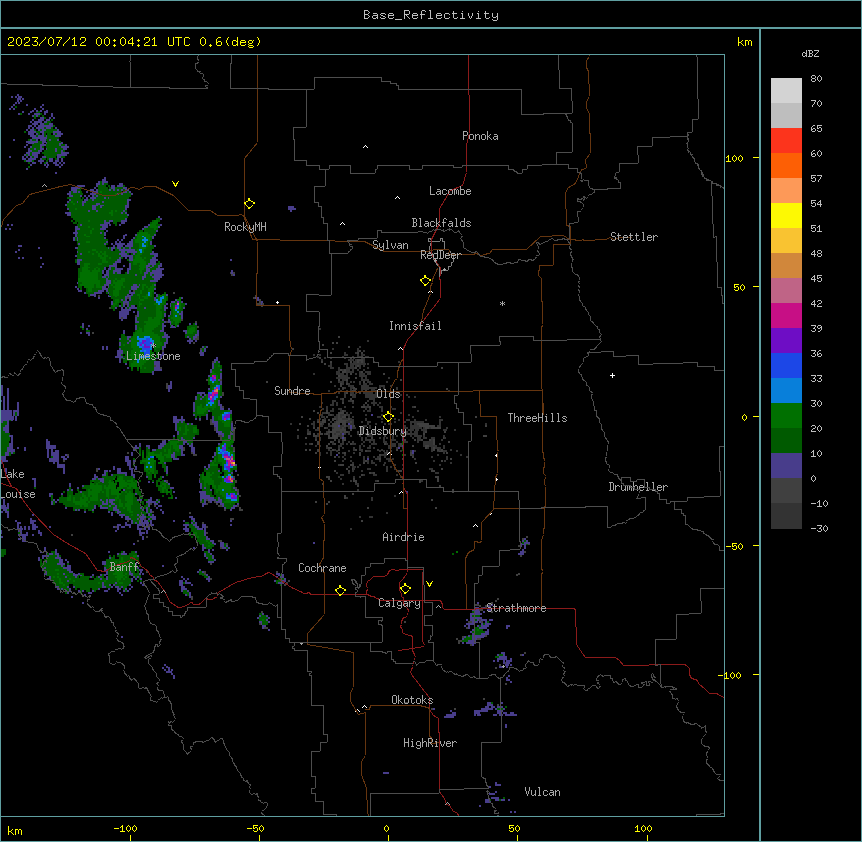Click yellow diamond marker south of RedDeer
862x842 pixels.
pyautogui.click(x=425, y=281)
